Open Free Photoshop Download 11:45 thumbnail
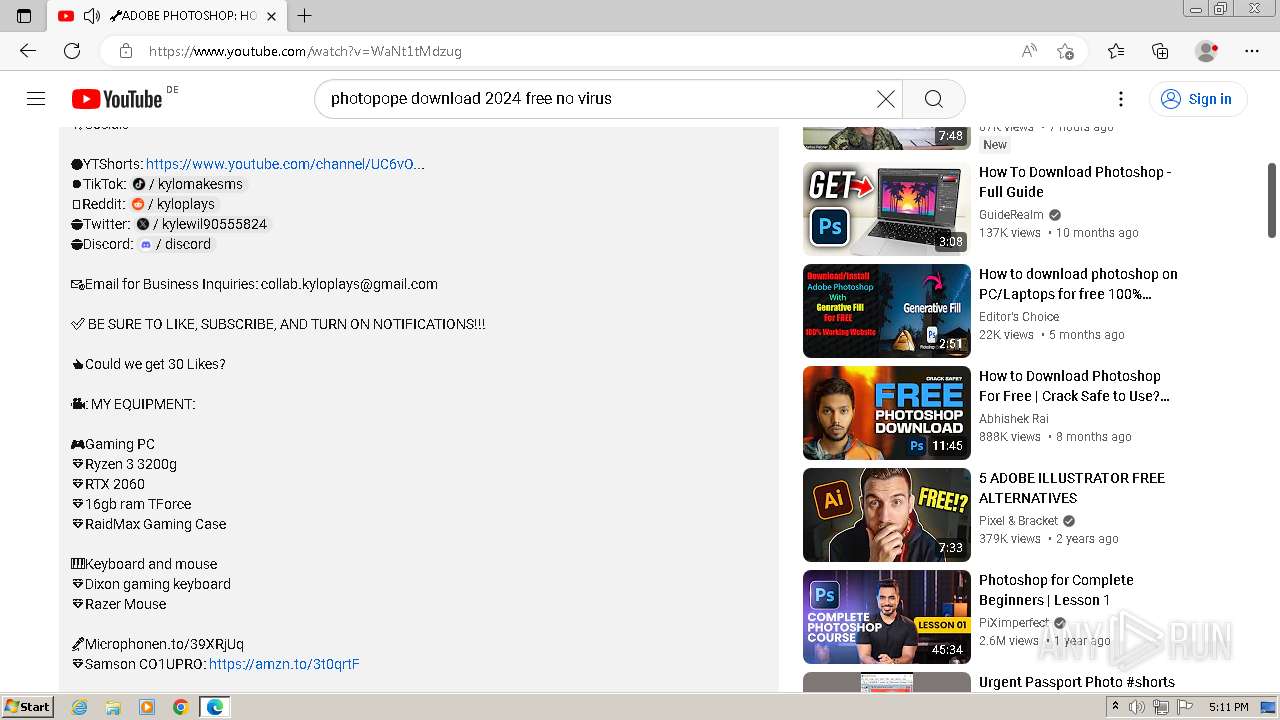The width and height of the screenshot is (1280, 720). tap(887, 413)
